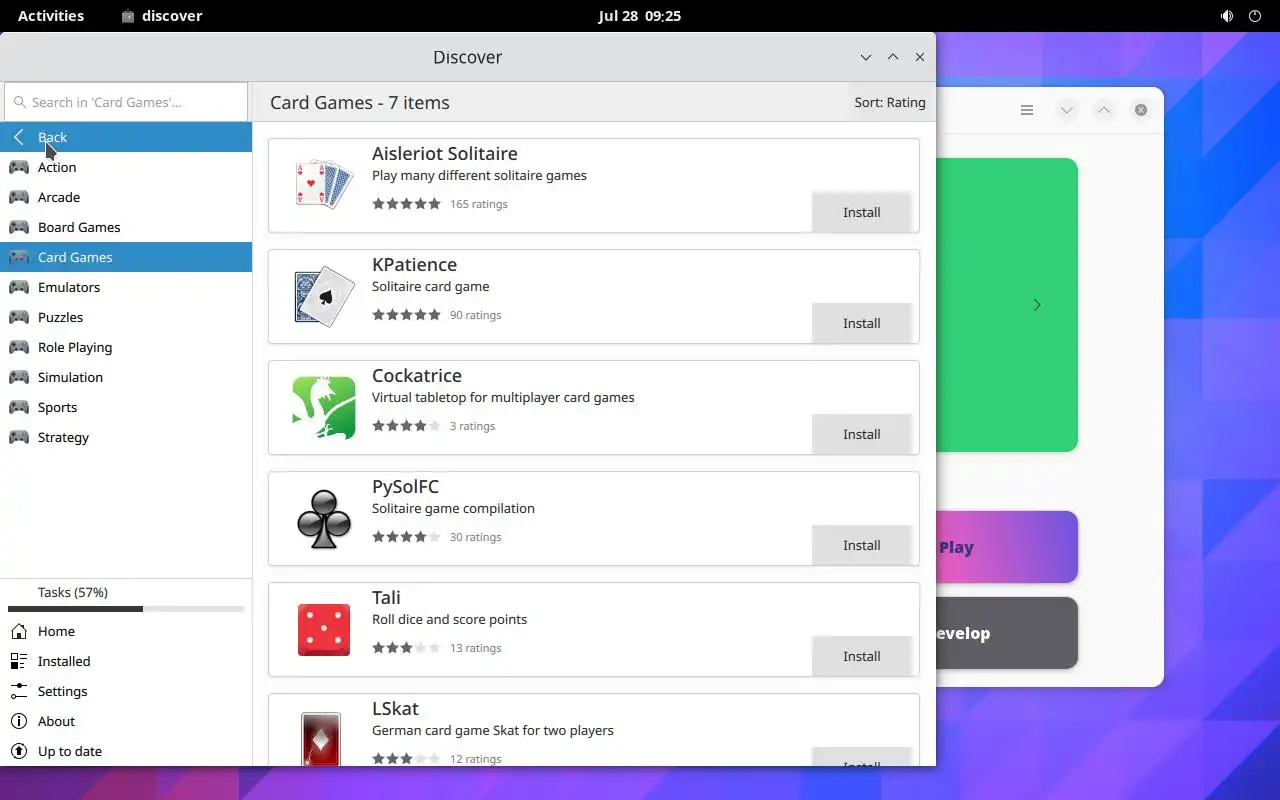This screenshot has height=800, width=1280.
Task: Click the Up to date update icon
Action: click(x=19, y=751)
